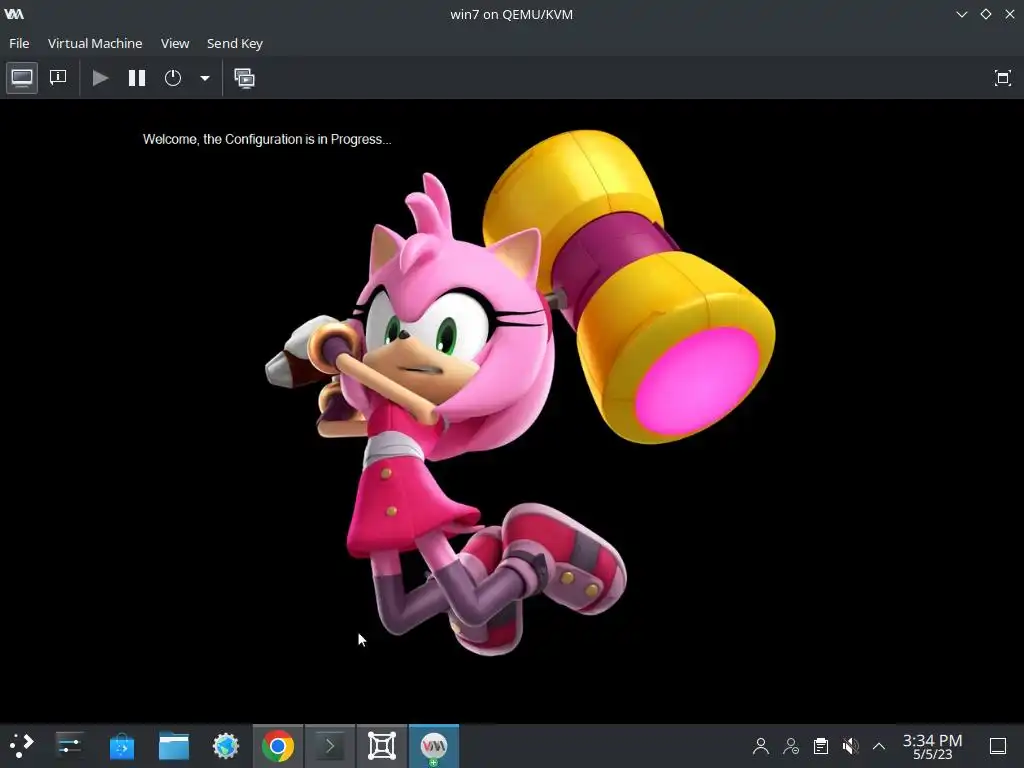The height and width of the screenshot is (768, 1024).
Task: Switch to Virtual Machine Manager taskbar entry
Action: tap(434, 746)
